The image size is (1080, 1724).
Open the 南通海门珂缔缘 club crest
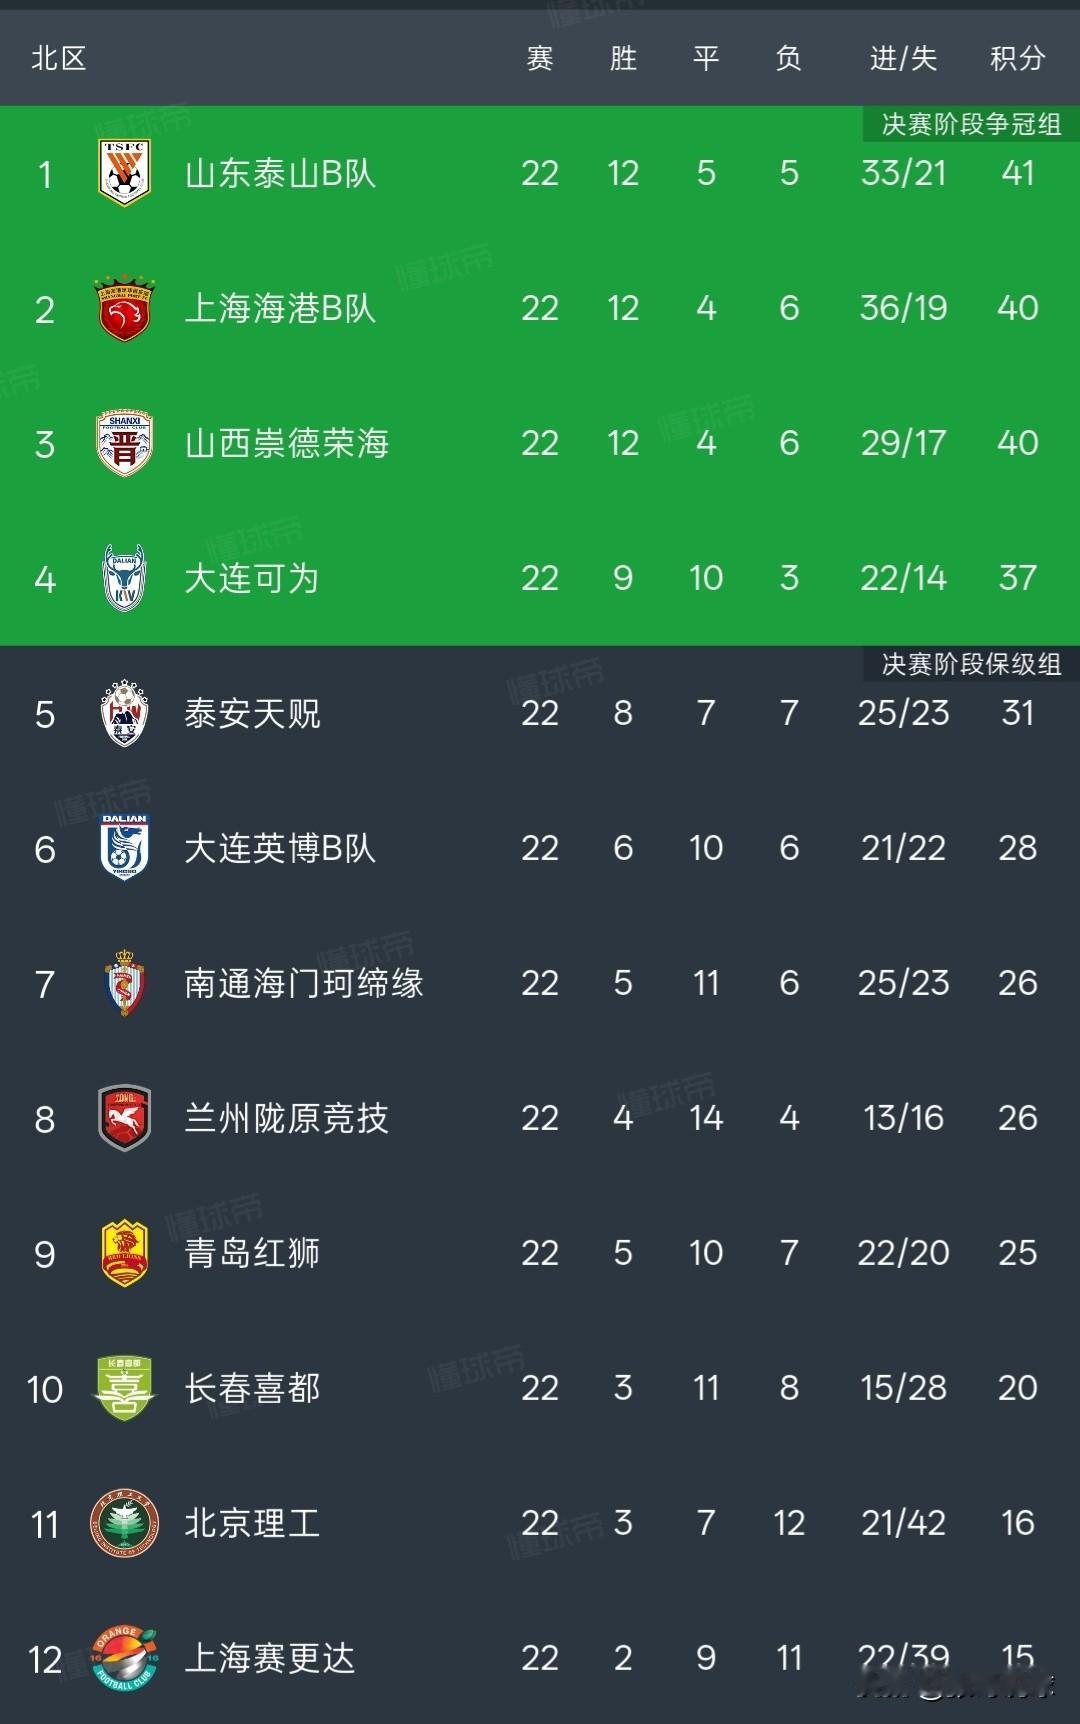[124, 983]
